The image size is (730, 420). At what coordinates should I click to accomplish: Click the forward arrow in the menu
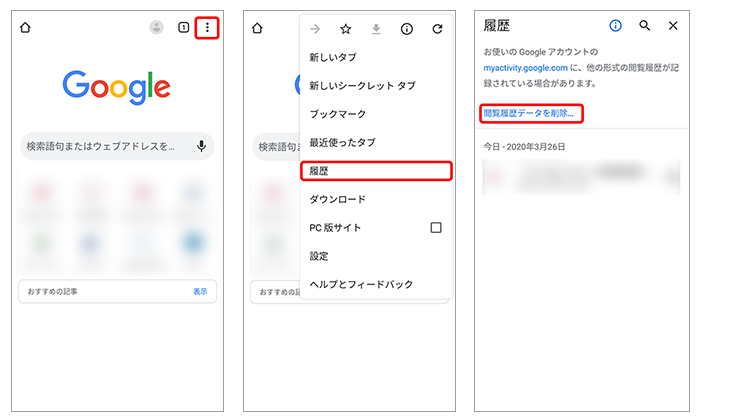[x=315, y=29]
